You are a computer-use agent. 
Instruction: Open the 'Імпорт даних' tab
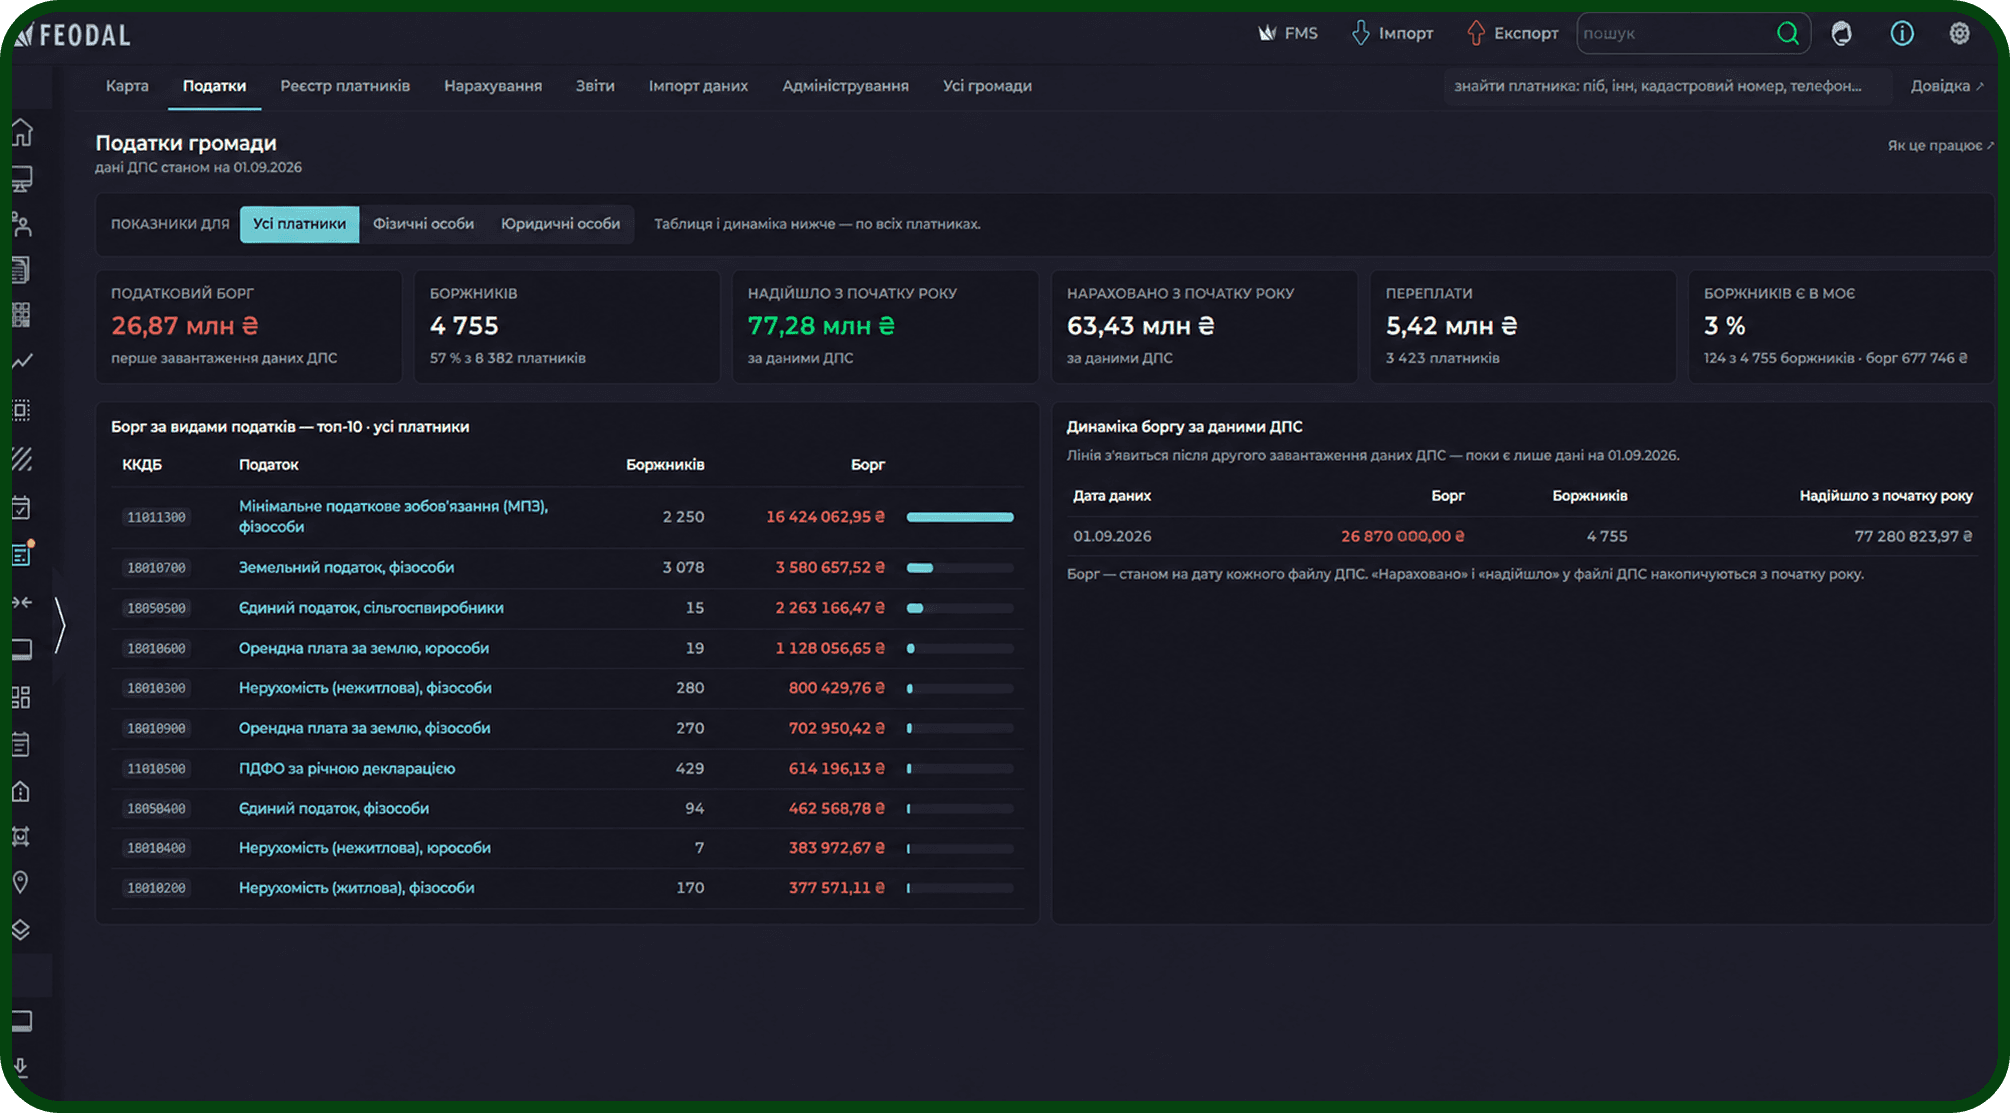(x=698, y=86)
